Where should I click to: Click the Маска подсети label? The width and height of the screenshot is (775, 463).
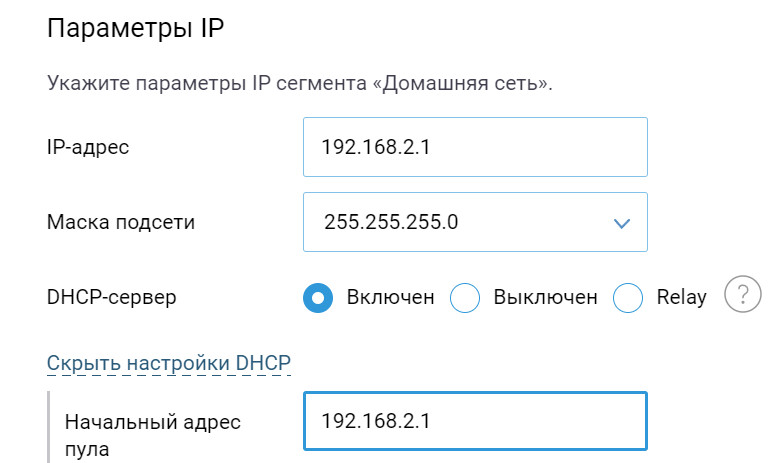point(121,222)
